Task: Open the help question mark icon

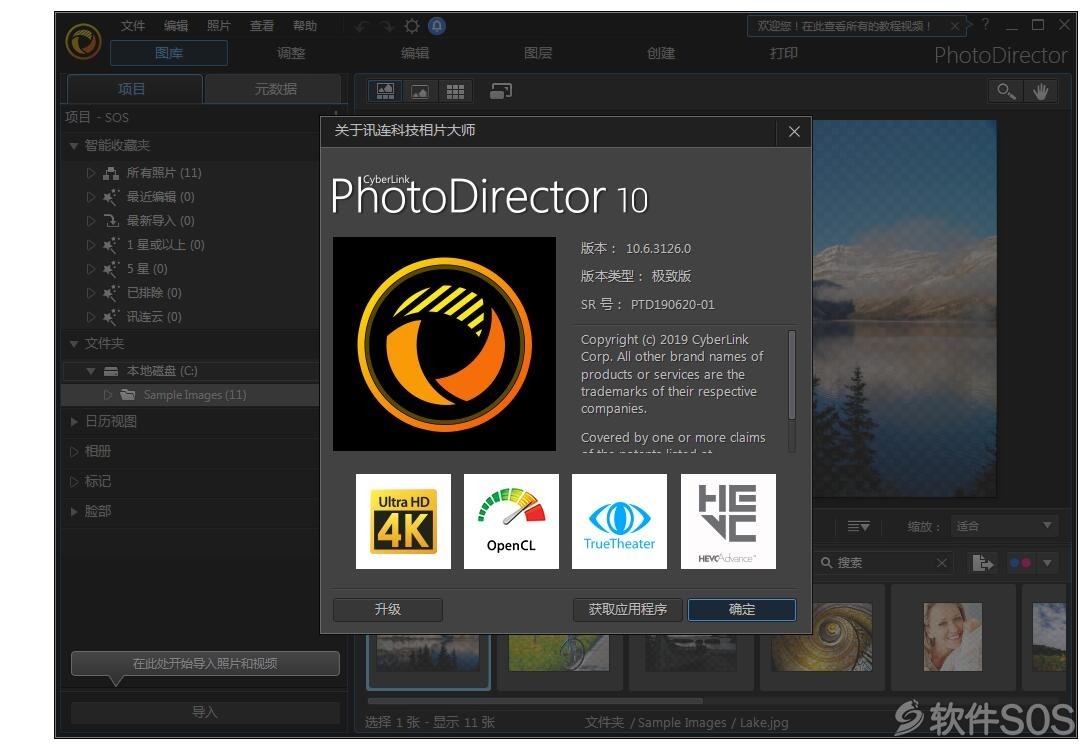Action: 985,25
